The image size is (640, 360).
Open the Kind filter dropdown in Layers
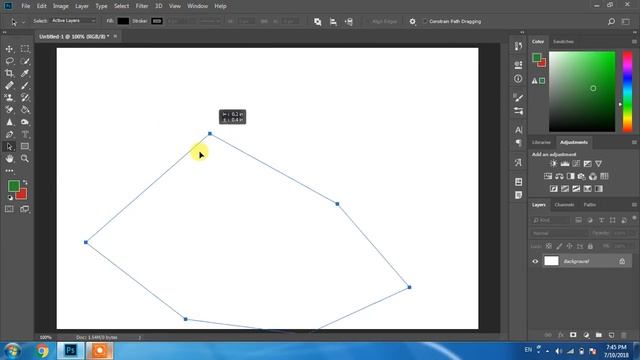[x=550, y=220]
